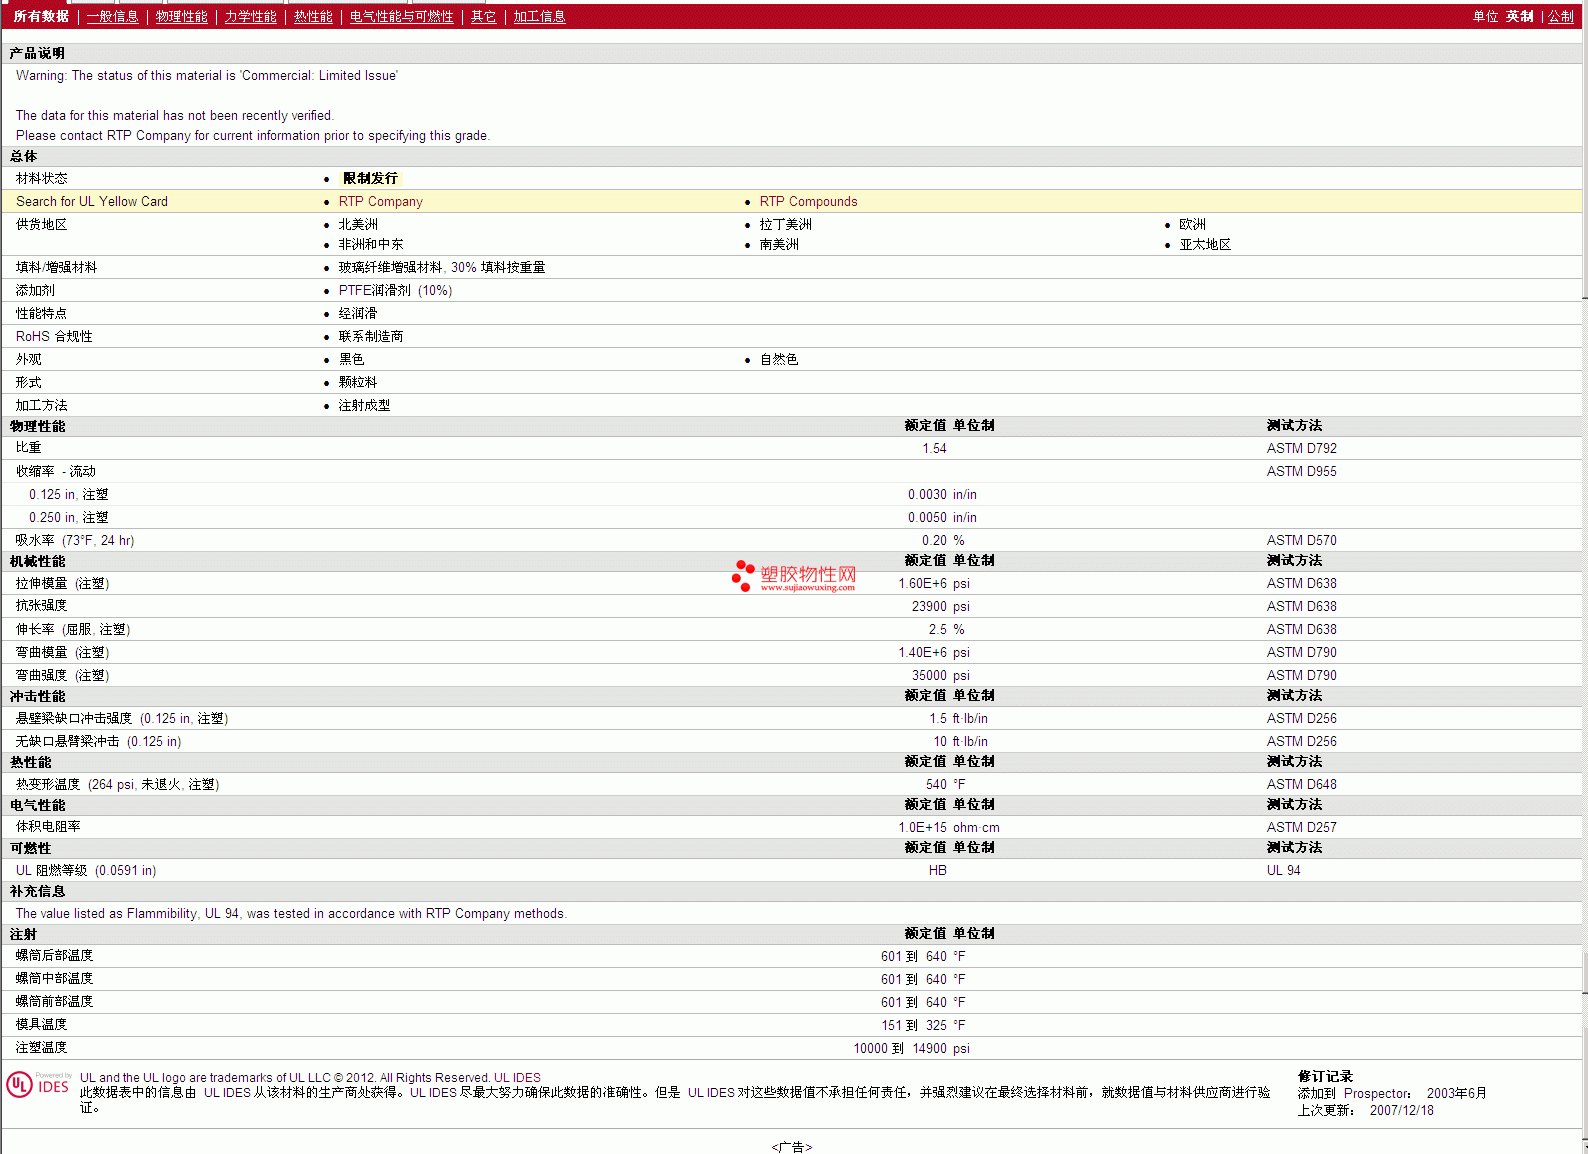Switch to the 一般信息 tab
The width and height of the screenshot is (1588, 1154).
[x=112, y=17]
